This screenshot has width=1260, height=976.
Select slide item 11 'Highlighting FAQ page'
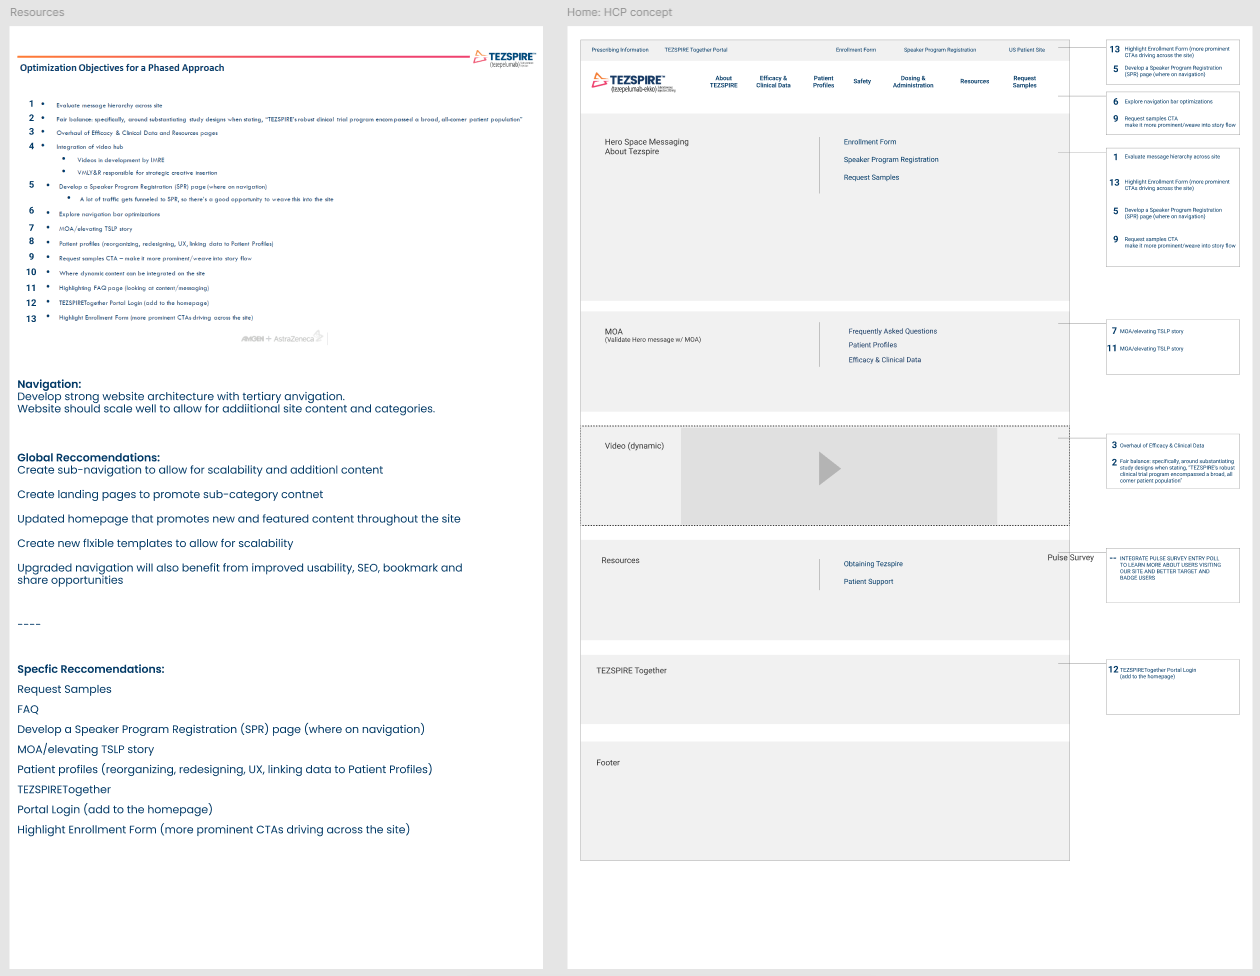(134, 288)
